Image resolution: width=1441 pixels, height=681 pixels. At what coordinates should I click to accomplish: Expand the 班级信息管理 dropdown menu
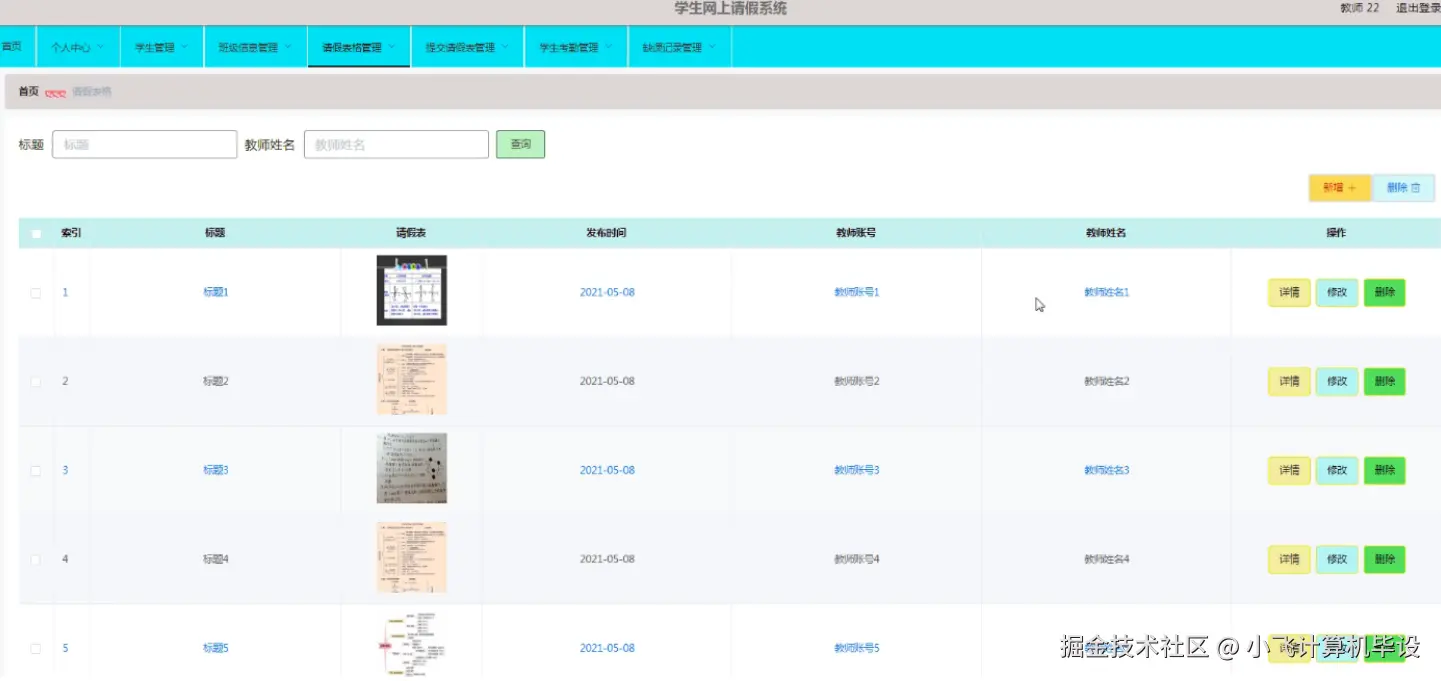tap(256, 47)
